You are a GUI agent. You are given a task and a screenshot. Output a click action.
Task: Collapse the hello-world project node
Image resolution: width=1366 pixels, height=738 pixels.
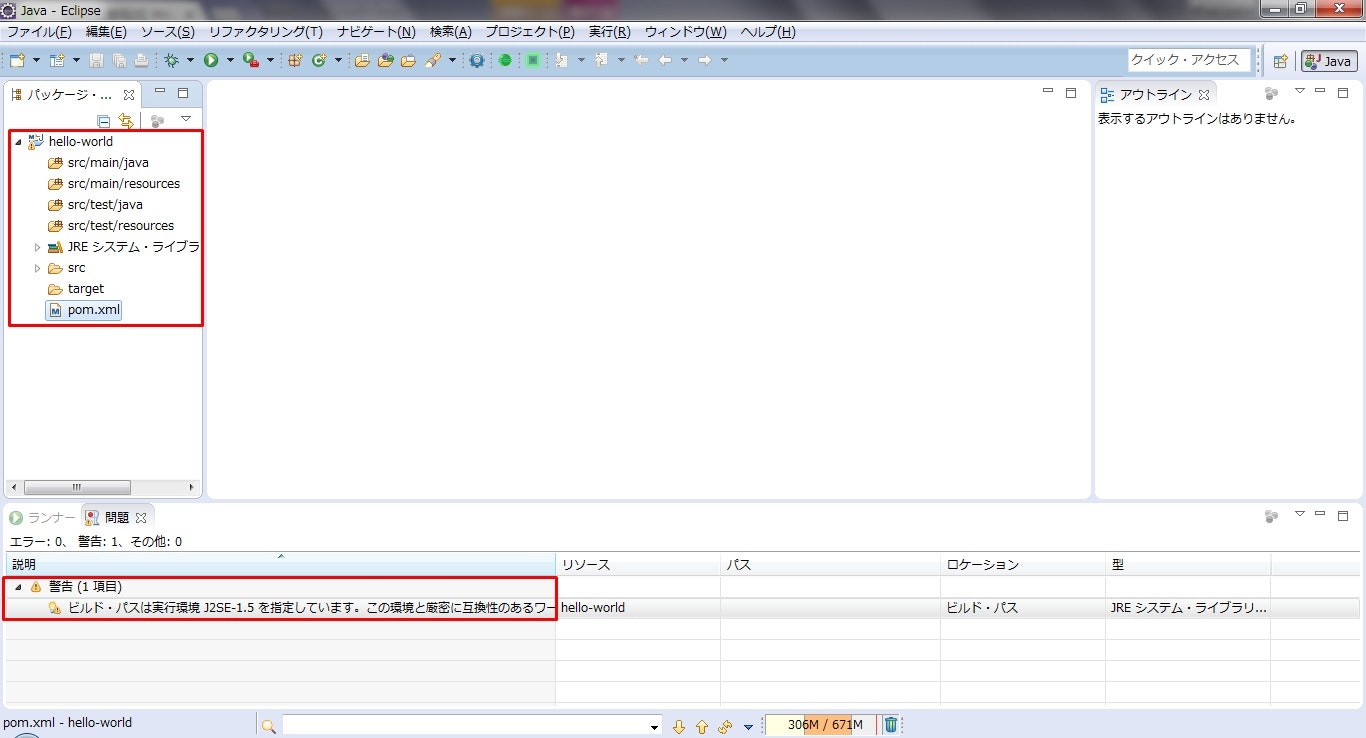pyautogui.click(x=18, y=142)
